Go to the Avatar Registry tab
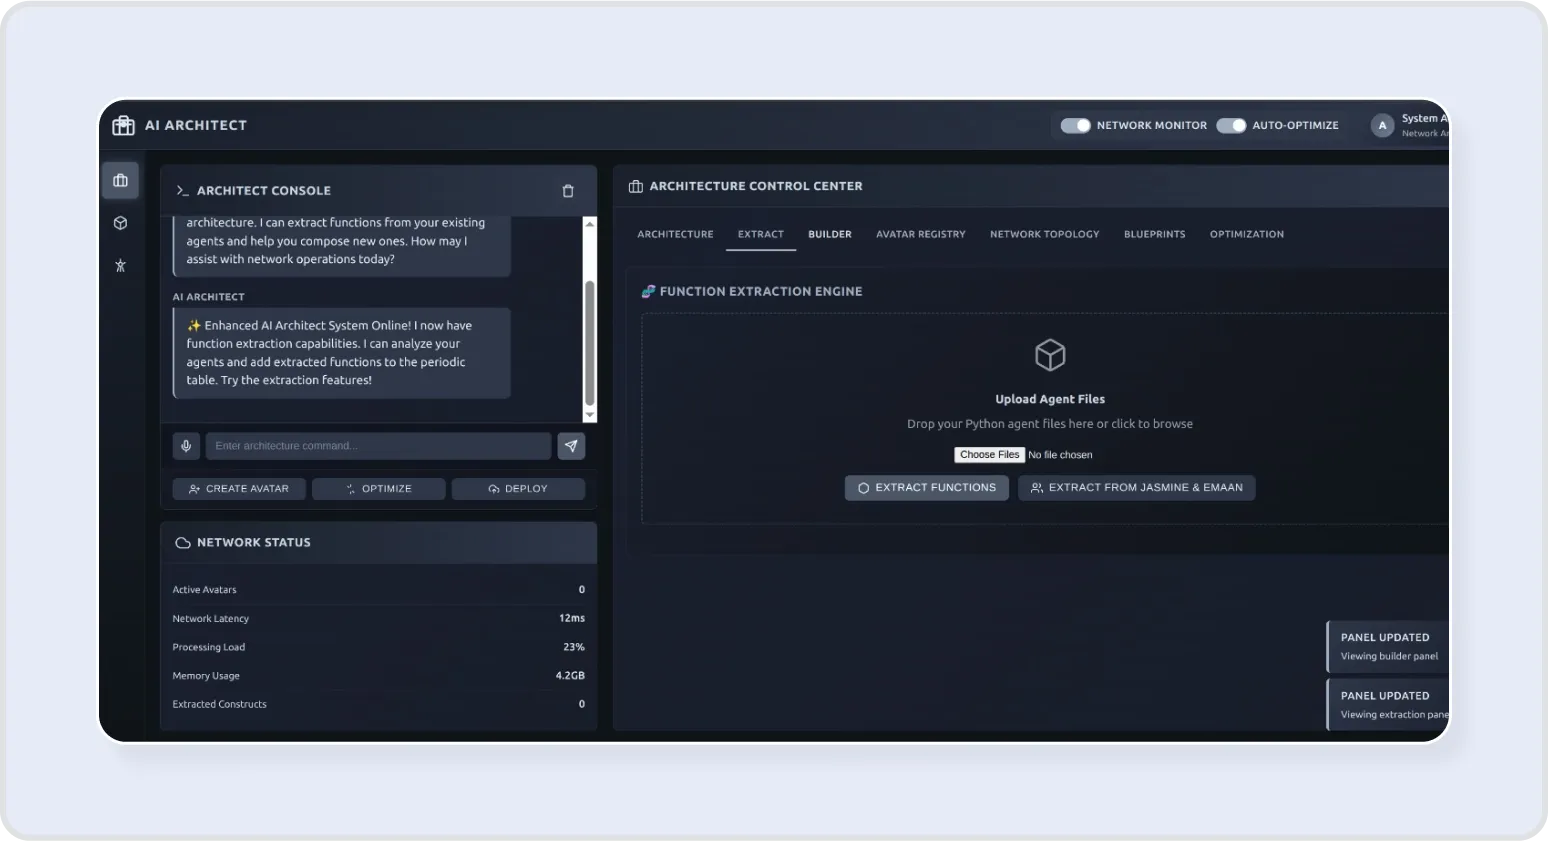Screen dimensions: 1548x841 (x=920, y=234)
